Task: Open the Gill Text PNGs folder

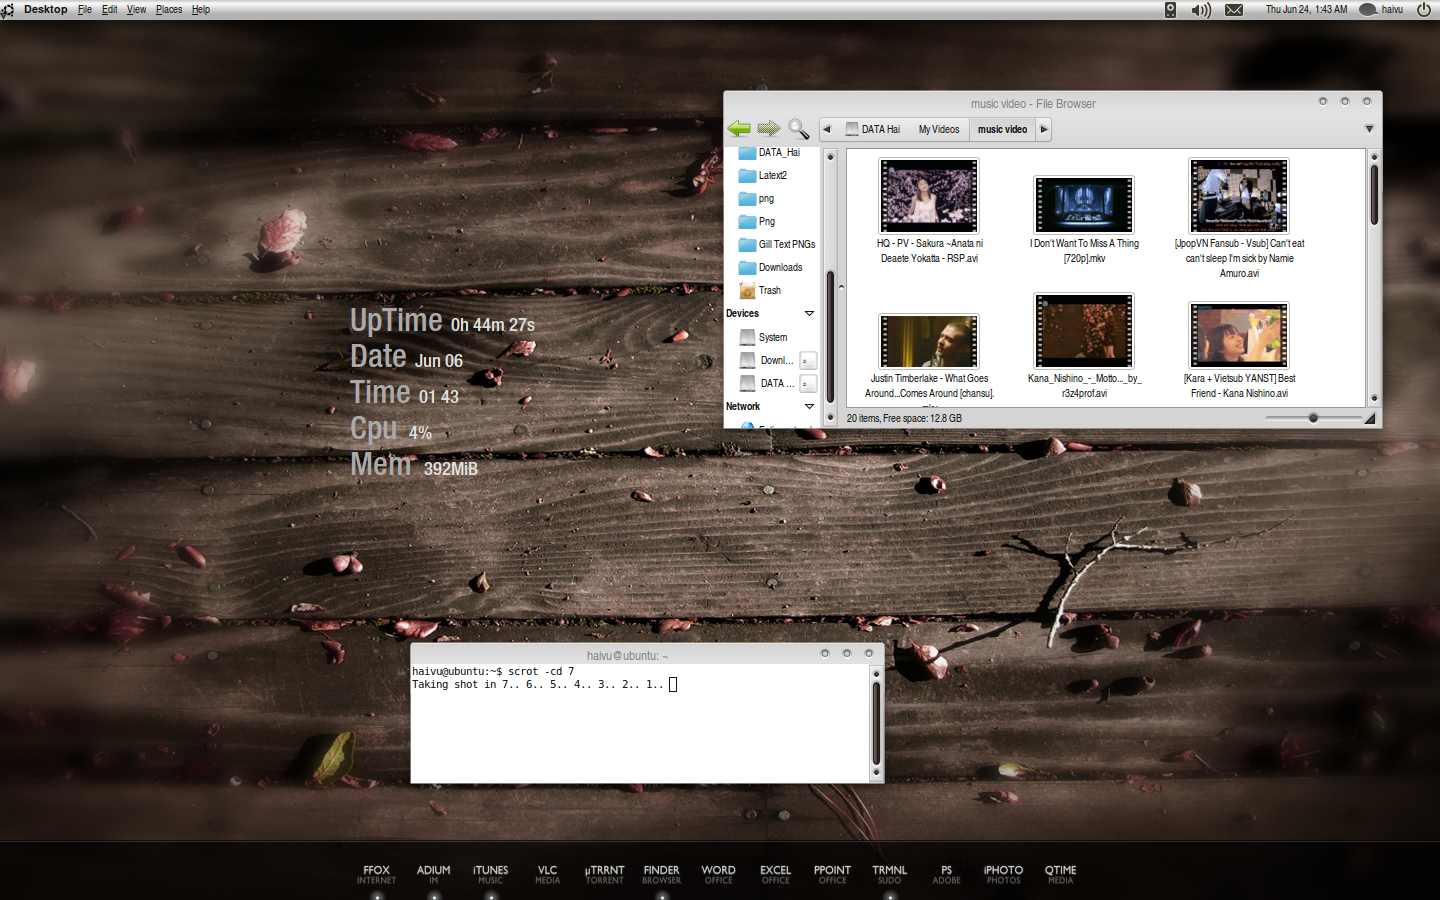Action: click(777, 244)
